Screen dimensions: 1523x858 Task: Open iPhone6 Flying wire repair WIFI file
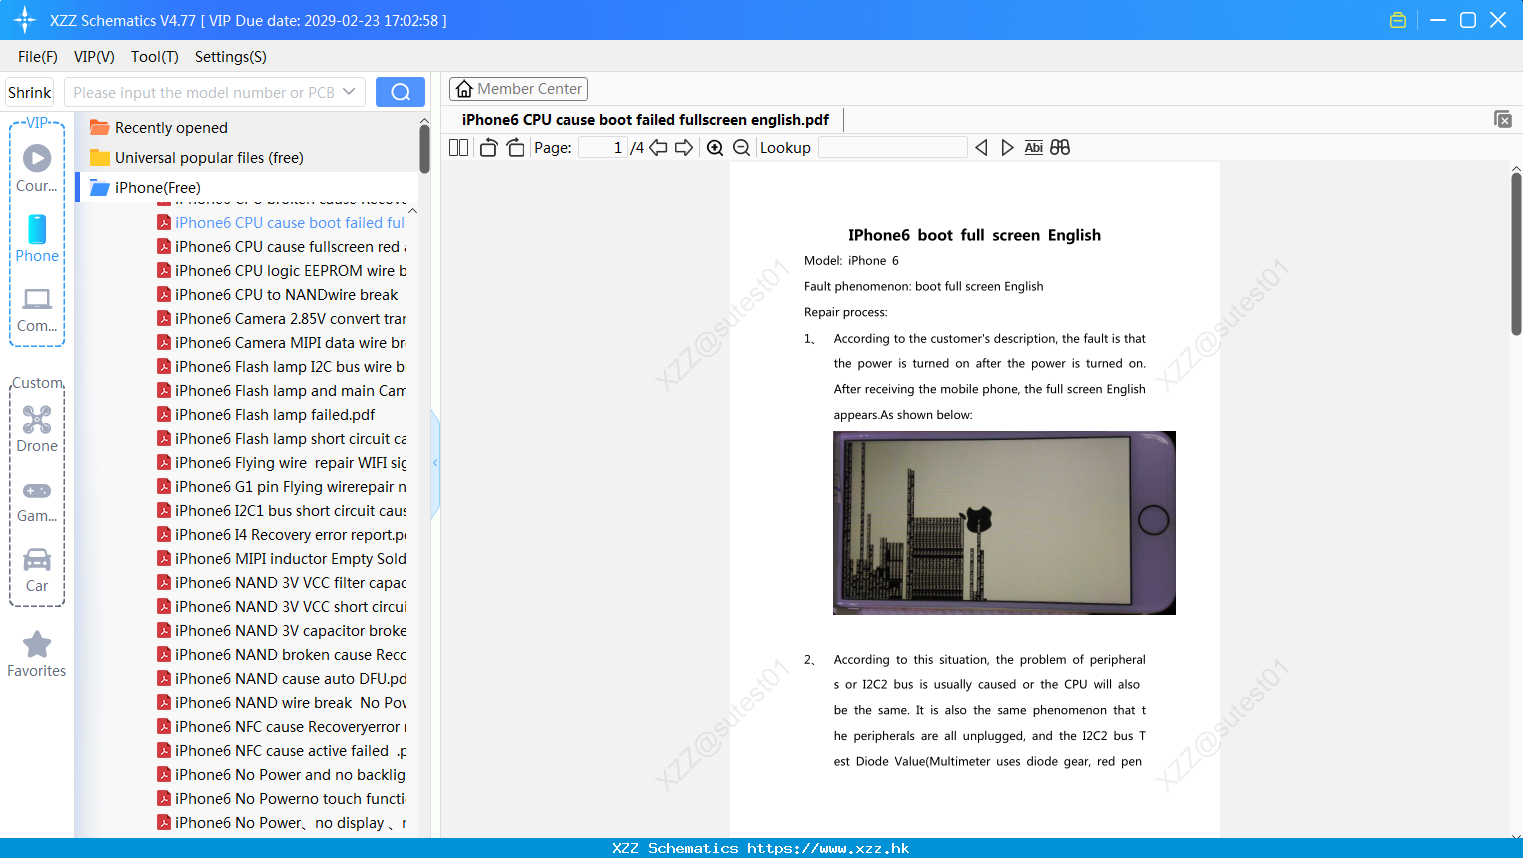pos(282,463)
